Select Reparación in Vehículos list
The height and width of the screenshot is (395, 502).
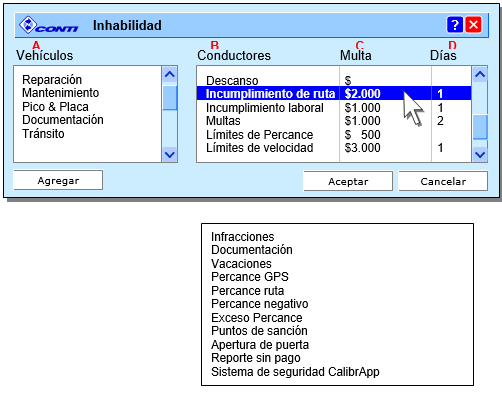pyautogui.click(x=52, y=80)
